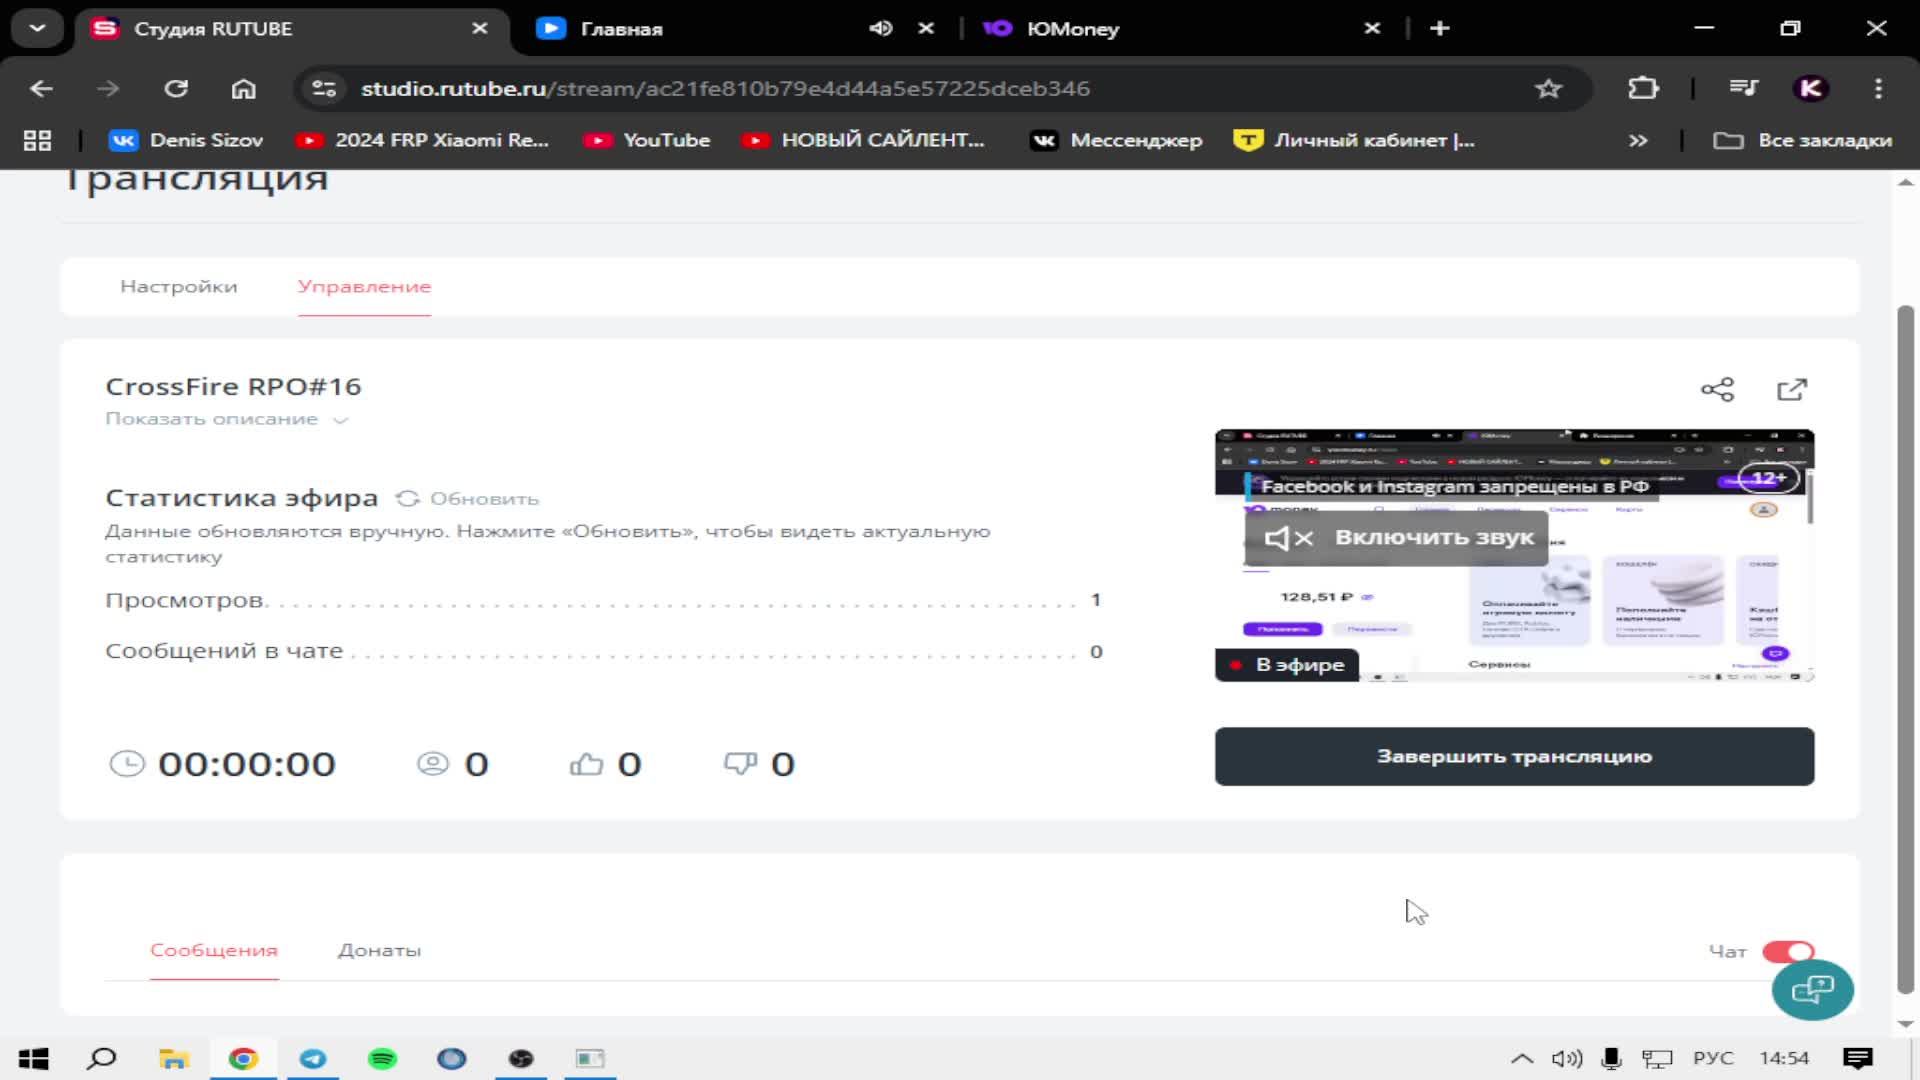The height and width of the screenshot is (1080, 1920).
Task: Open the Донаты tab
Action: click(379, 950)
